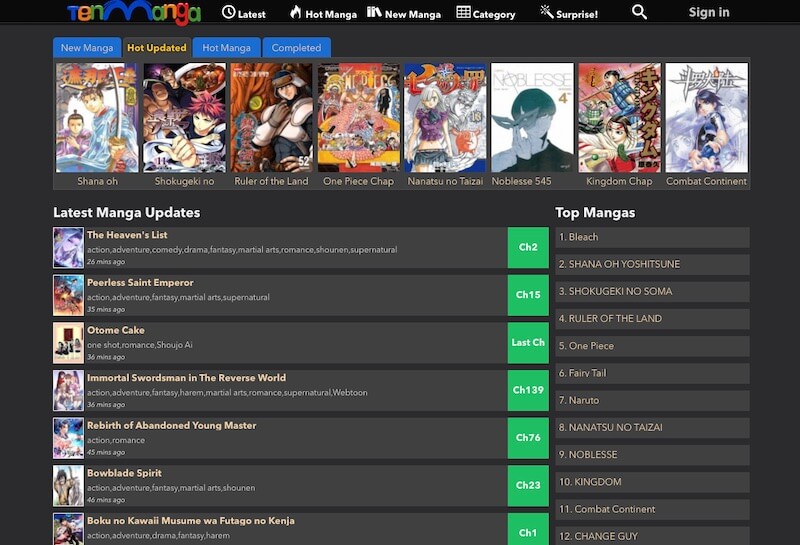Viewport: 800px width, 545px height.
Task: Click the Immortal Swordsman small thumbnail
Action: pyautogui.click(x=68, y=390)
